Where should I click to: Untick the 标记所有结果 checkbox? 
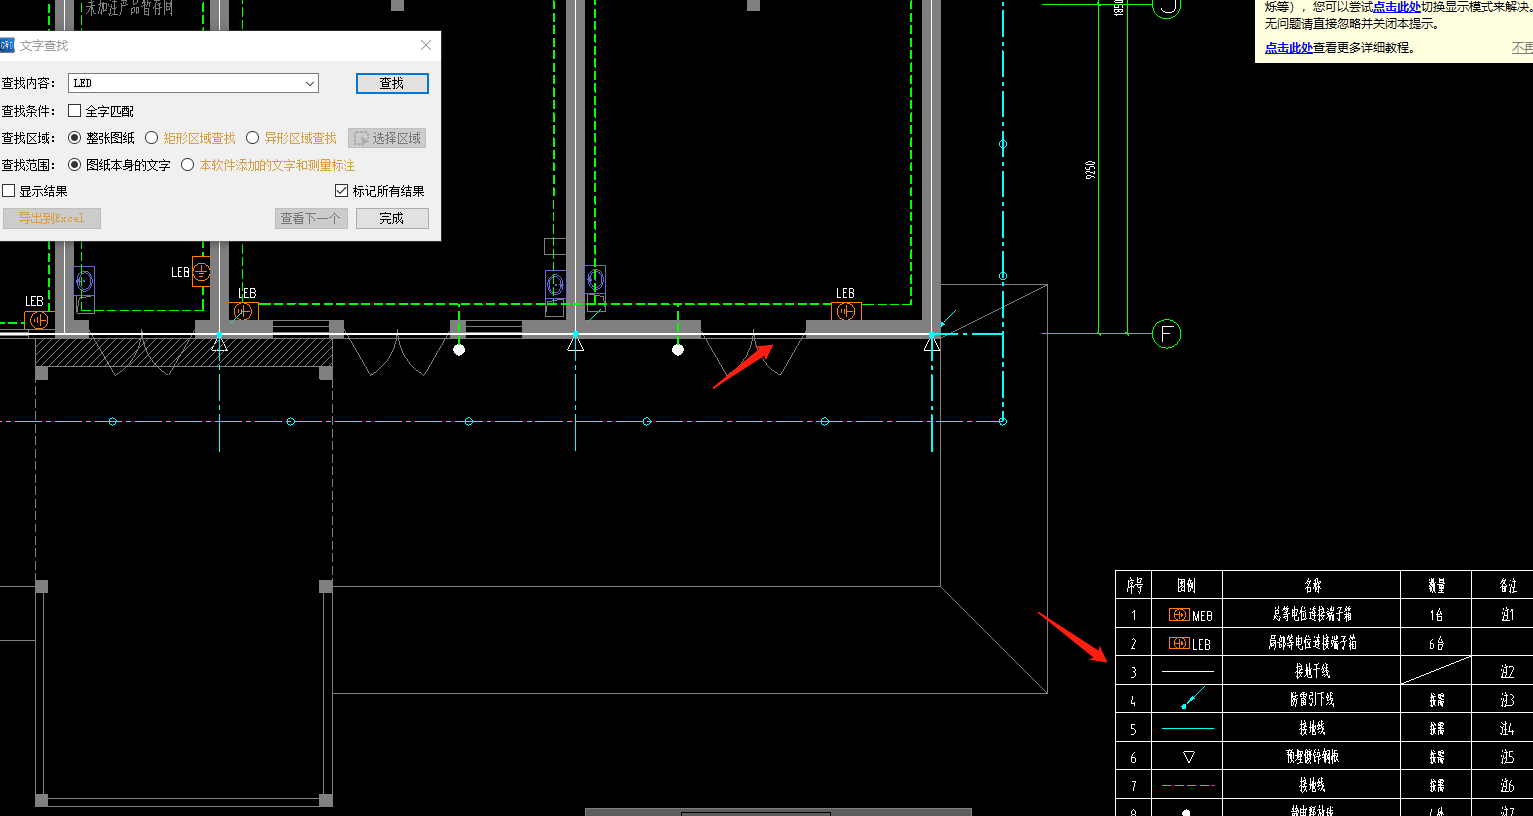pos(342,191)
